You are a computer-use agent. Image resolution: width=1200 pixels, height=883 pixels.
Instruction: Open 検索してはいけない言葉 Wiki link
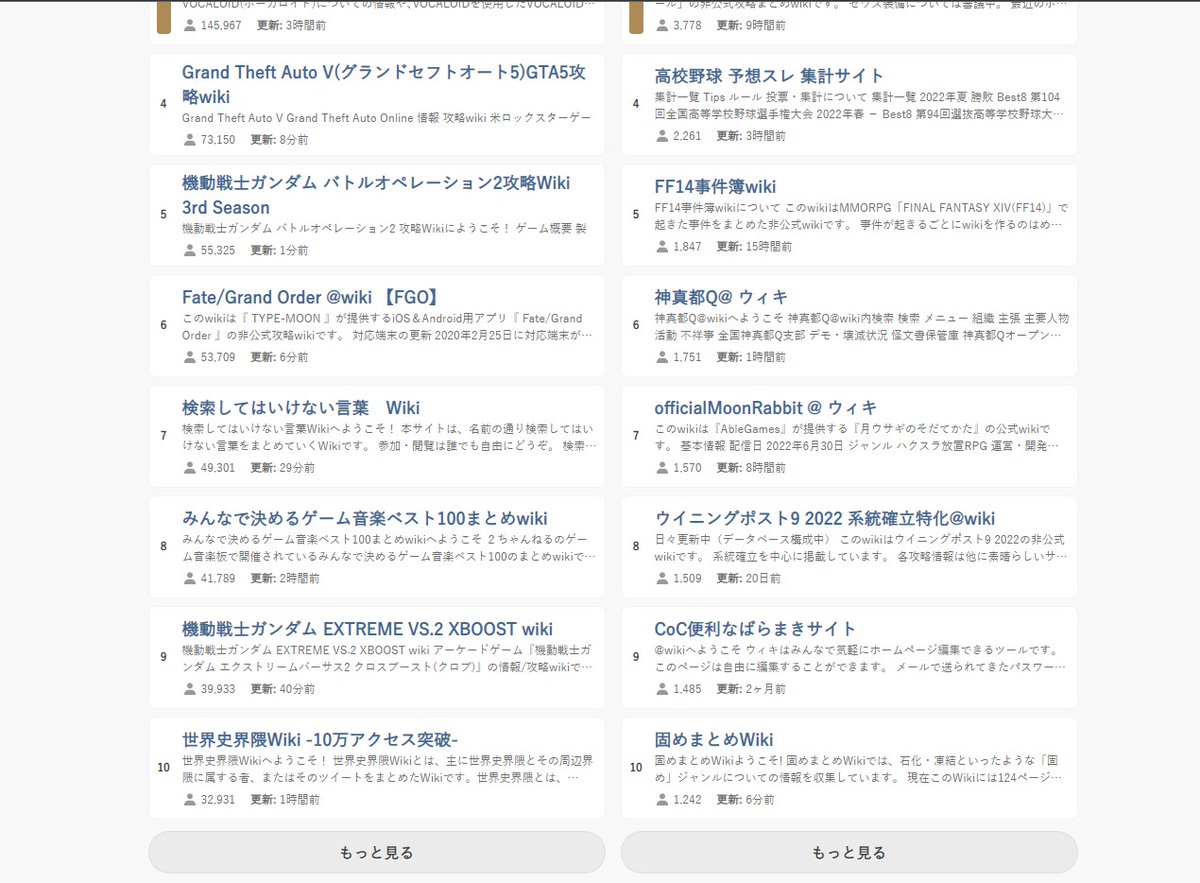coord(301,408)
